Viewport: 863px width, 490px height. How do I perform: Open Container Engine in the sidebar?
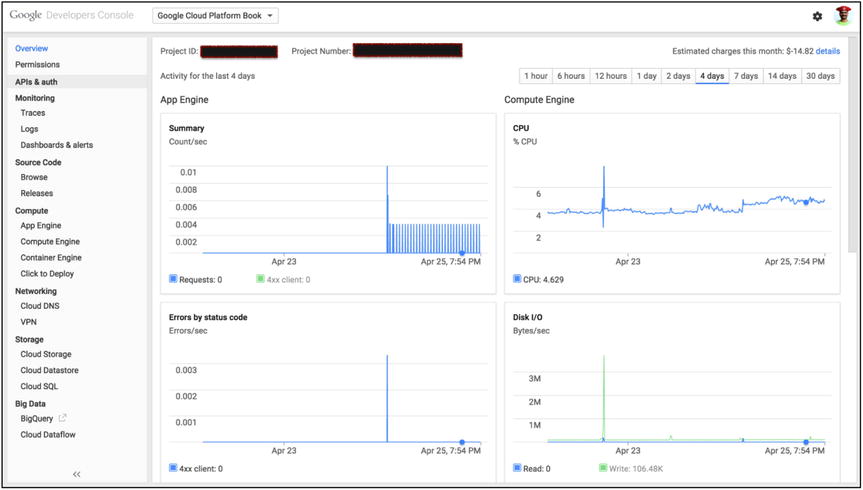tap(51, 258)
